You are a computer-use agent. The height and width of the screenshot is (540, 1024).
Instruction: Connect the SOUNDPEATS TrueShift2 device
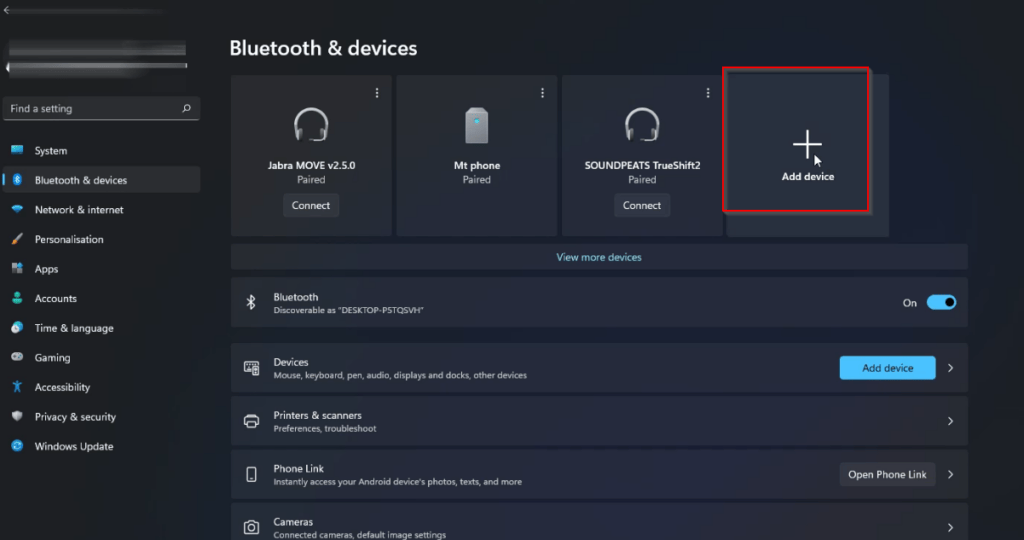click(642, 205)
